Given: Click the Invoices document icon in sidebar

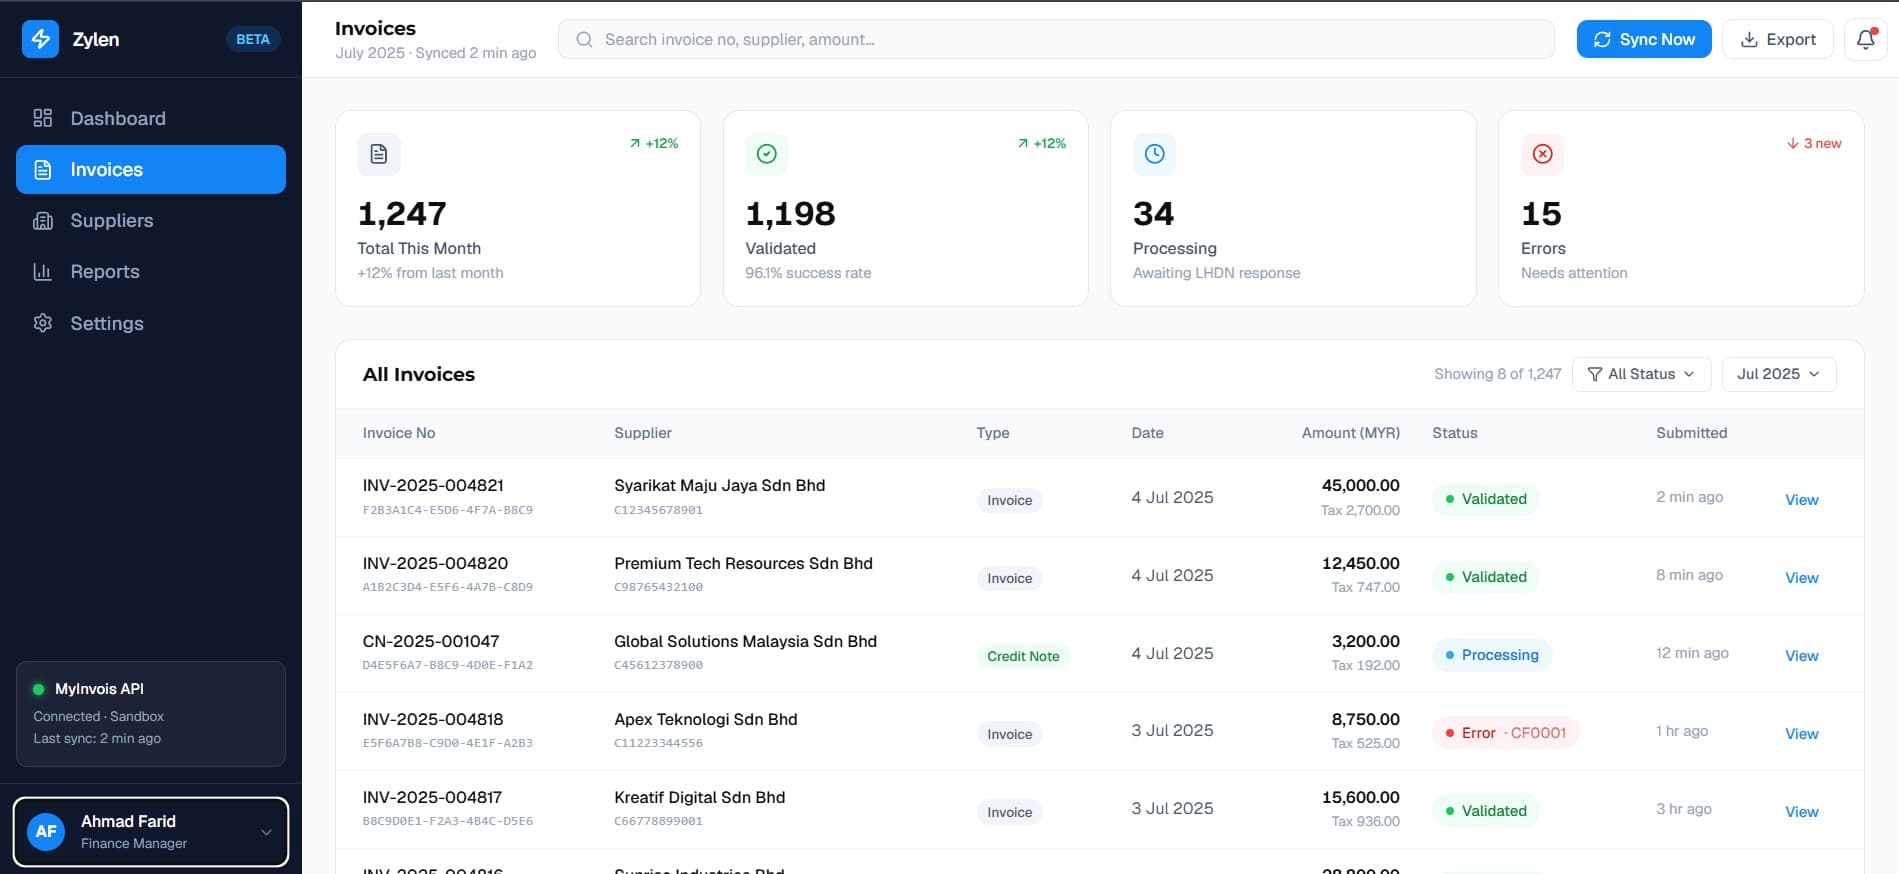Looking at the screenshot, I should tap(43, 169).
